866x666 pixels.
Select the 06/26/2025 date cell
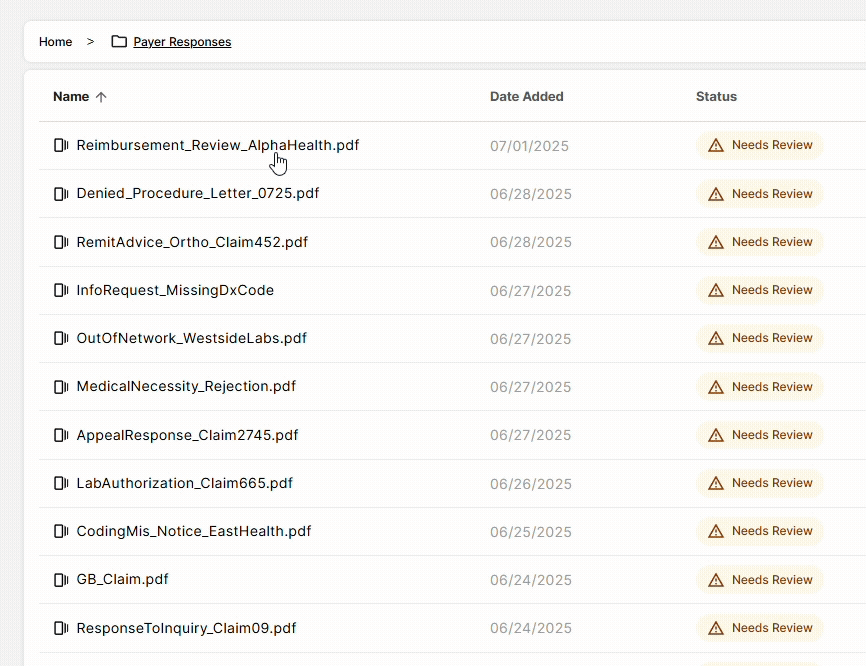(530, 484)
